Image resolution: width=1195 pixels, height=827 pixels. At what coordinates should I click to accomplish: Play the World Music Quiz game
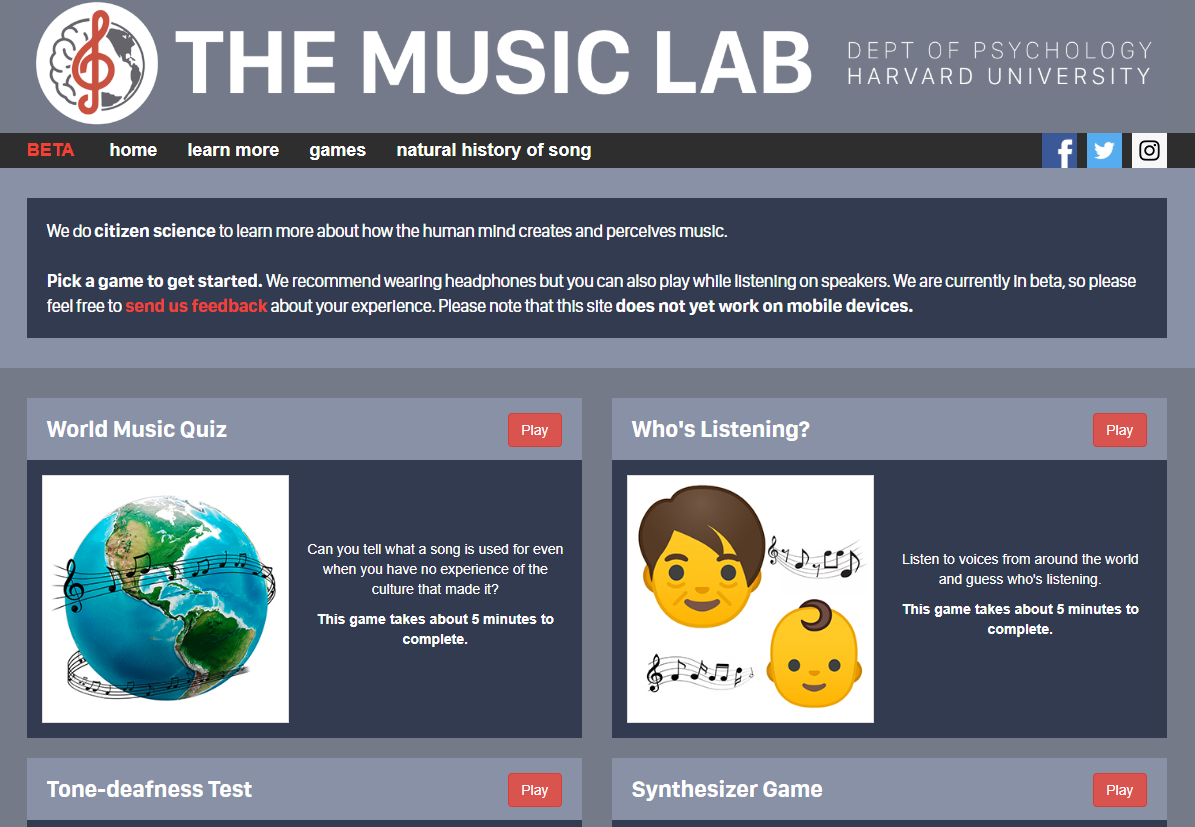[534, 429]
